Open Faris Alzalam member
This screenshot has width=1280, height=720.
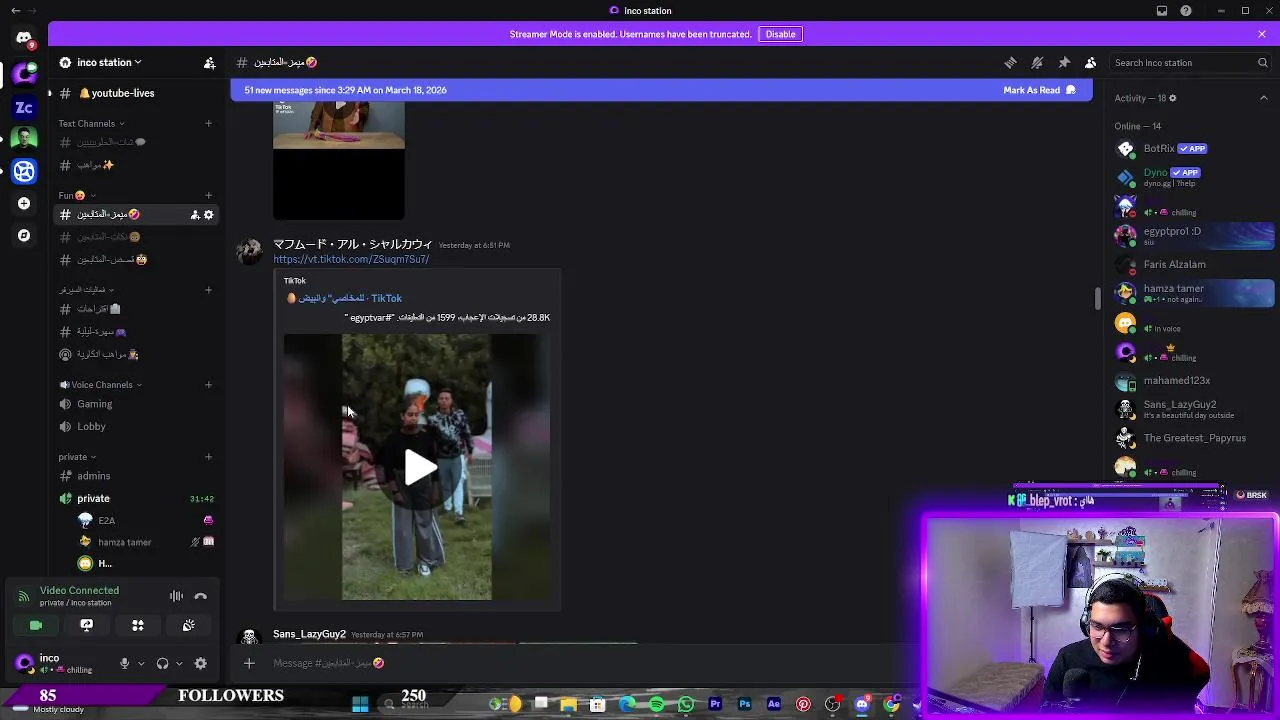tap(1194, 265)
